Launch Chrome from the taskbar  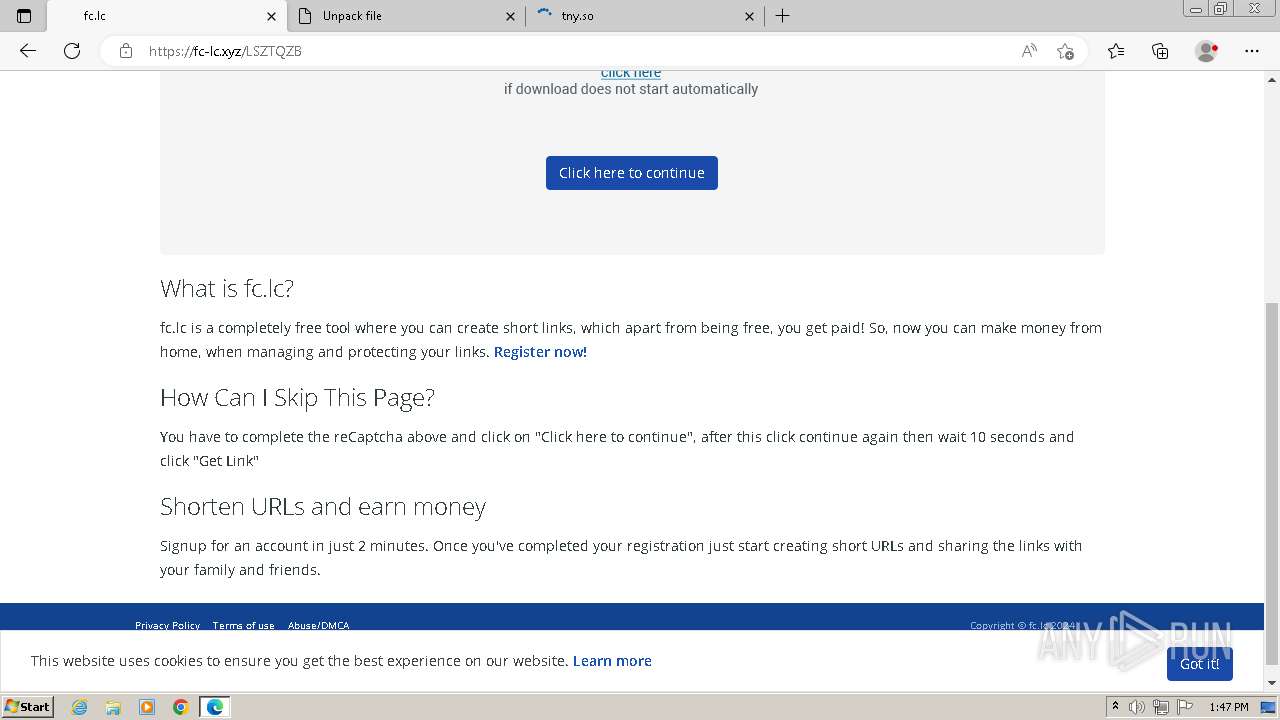(x=181, y=707)
